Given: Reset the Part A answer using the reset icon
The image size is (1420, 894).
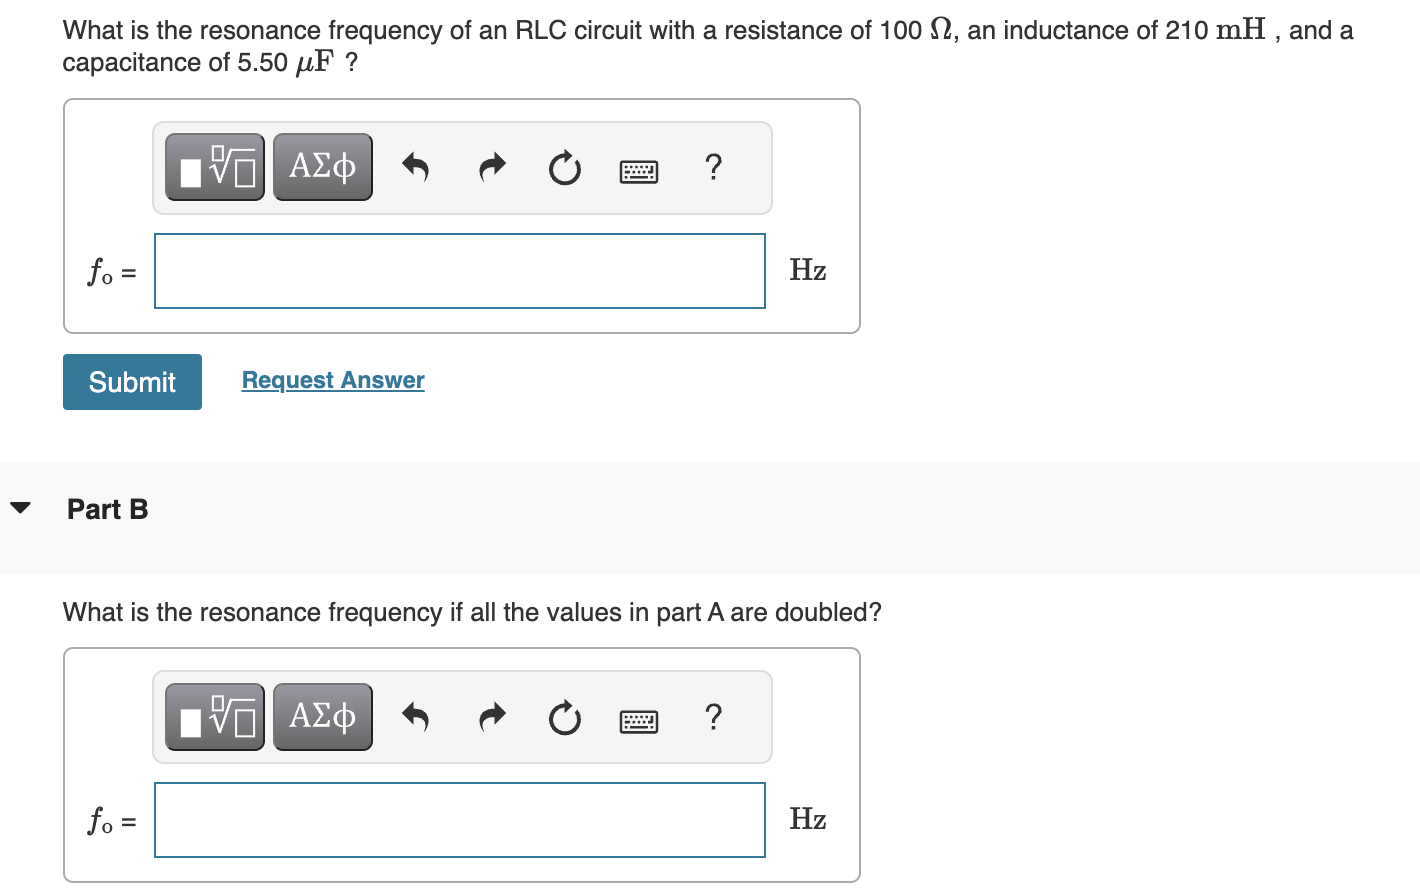Looking at the screenshot, I should [564, 169].
